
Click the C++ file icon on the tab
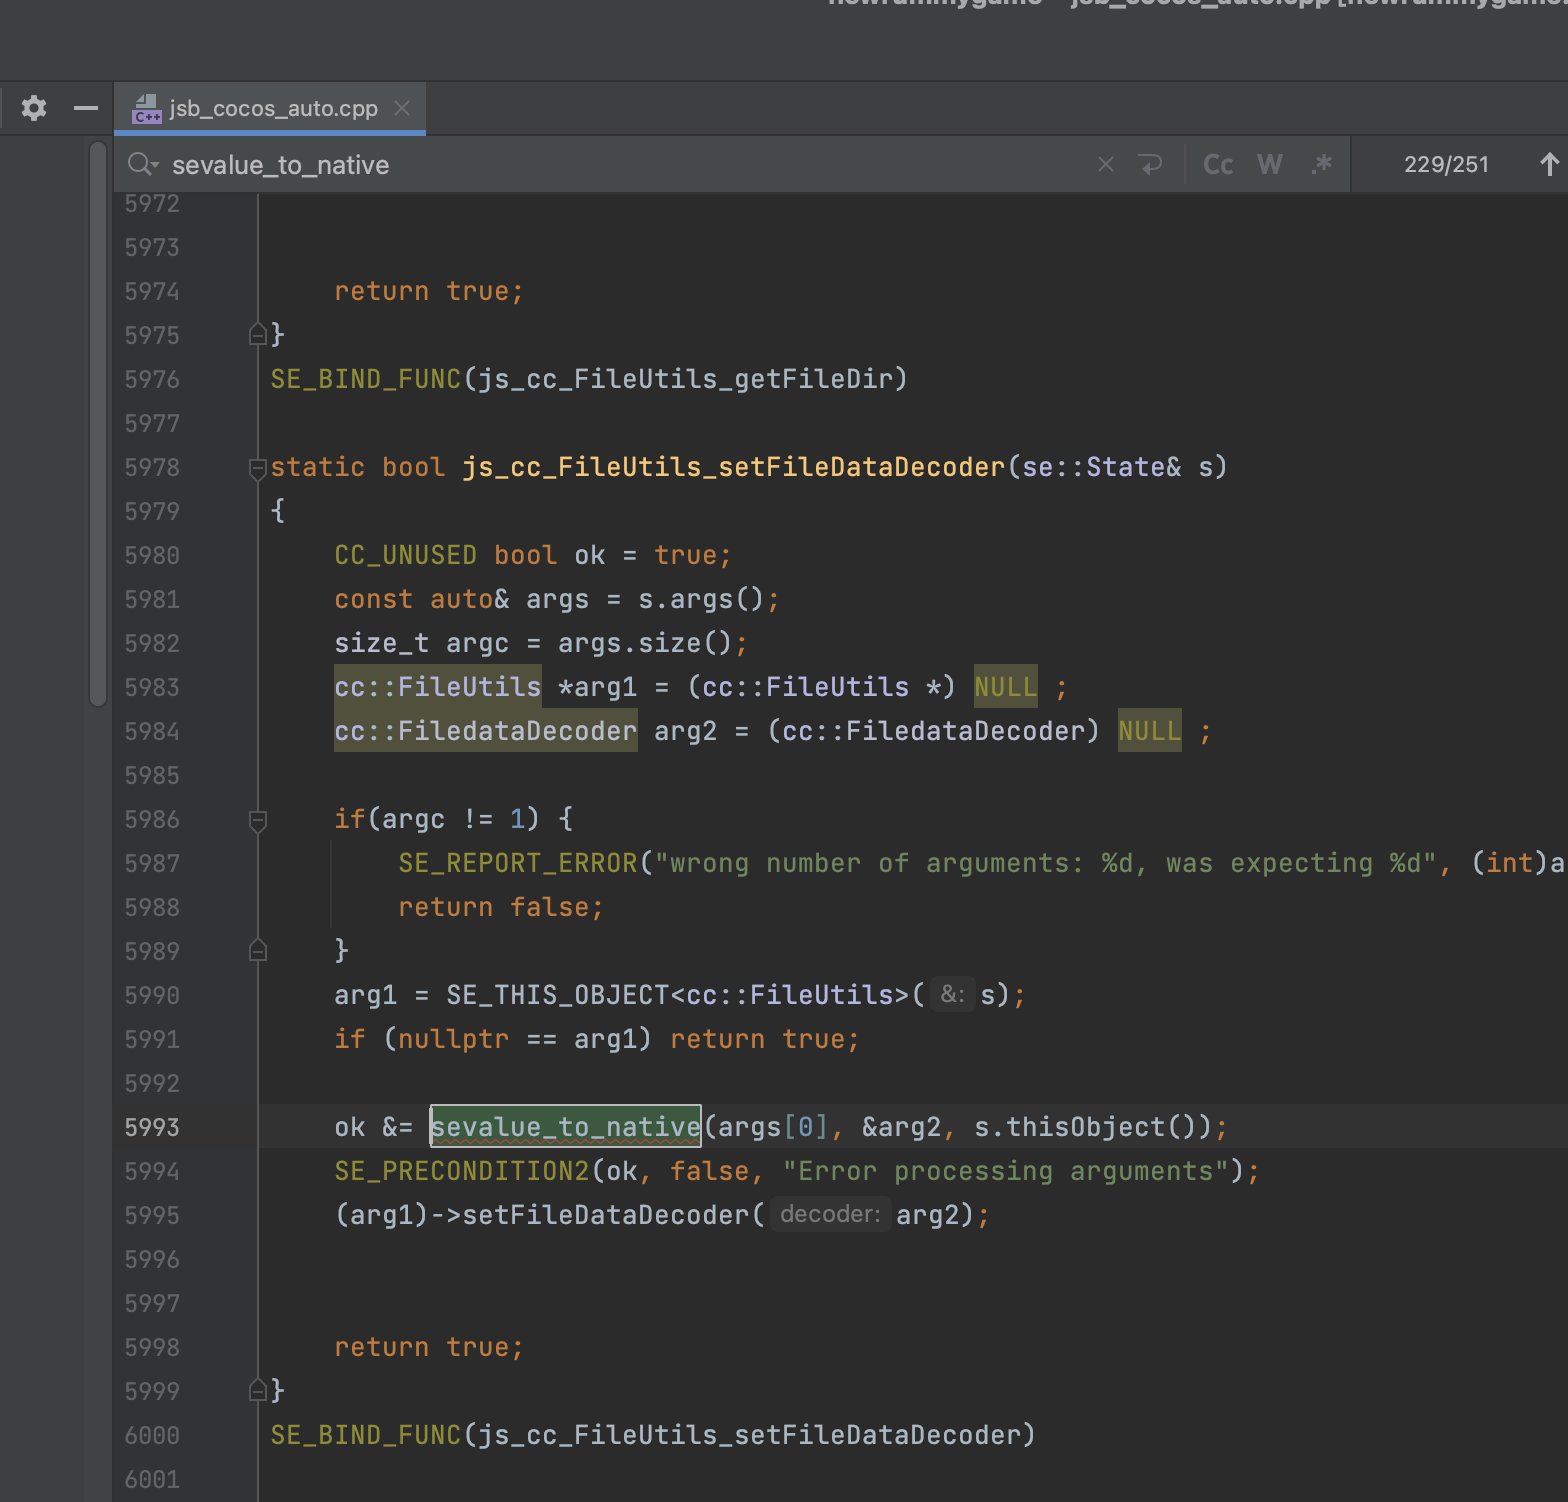pyautogui.click(x=146, y=109)
